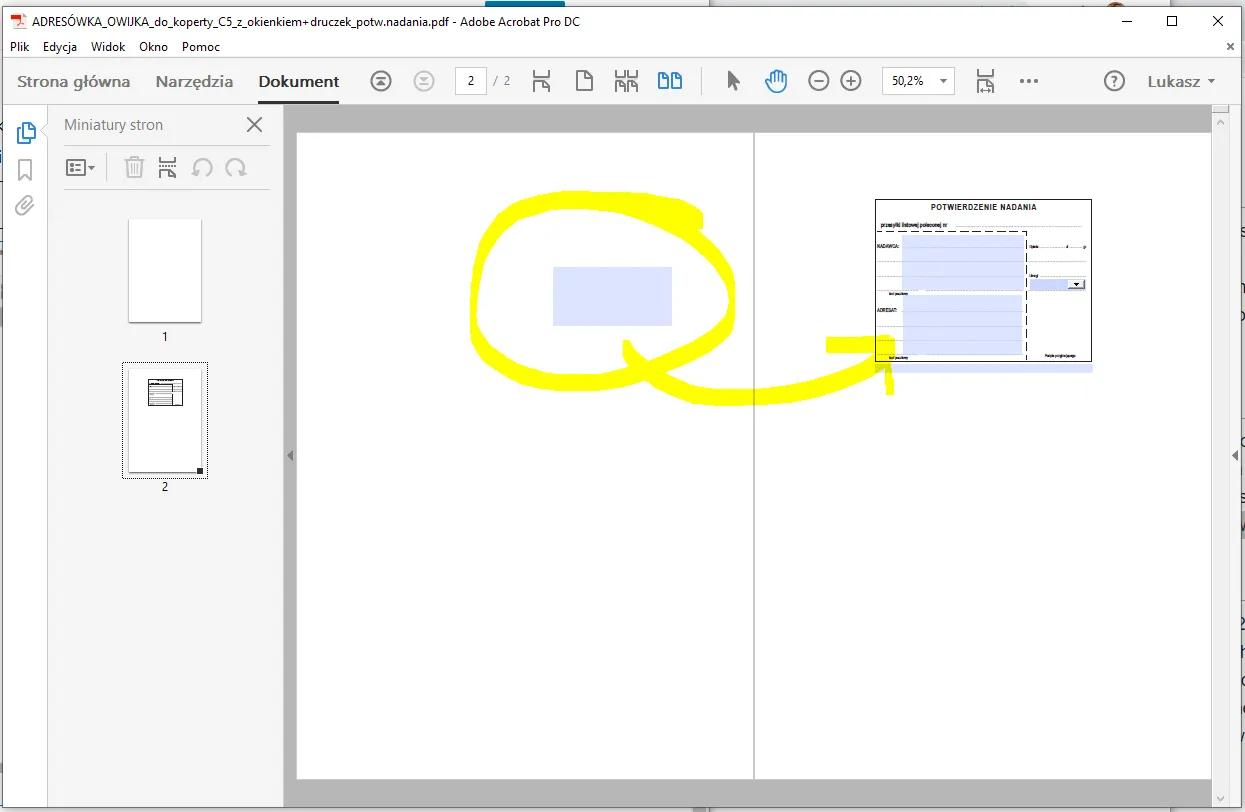This screenshot has height=812, width=1245.
Task: Activate the arrow Selection tool
Action: click(x=733, y=81)
